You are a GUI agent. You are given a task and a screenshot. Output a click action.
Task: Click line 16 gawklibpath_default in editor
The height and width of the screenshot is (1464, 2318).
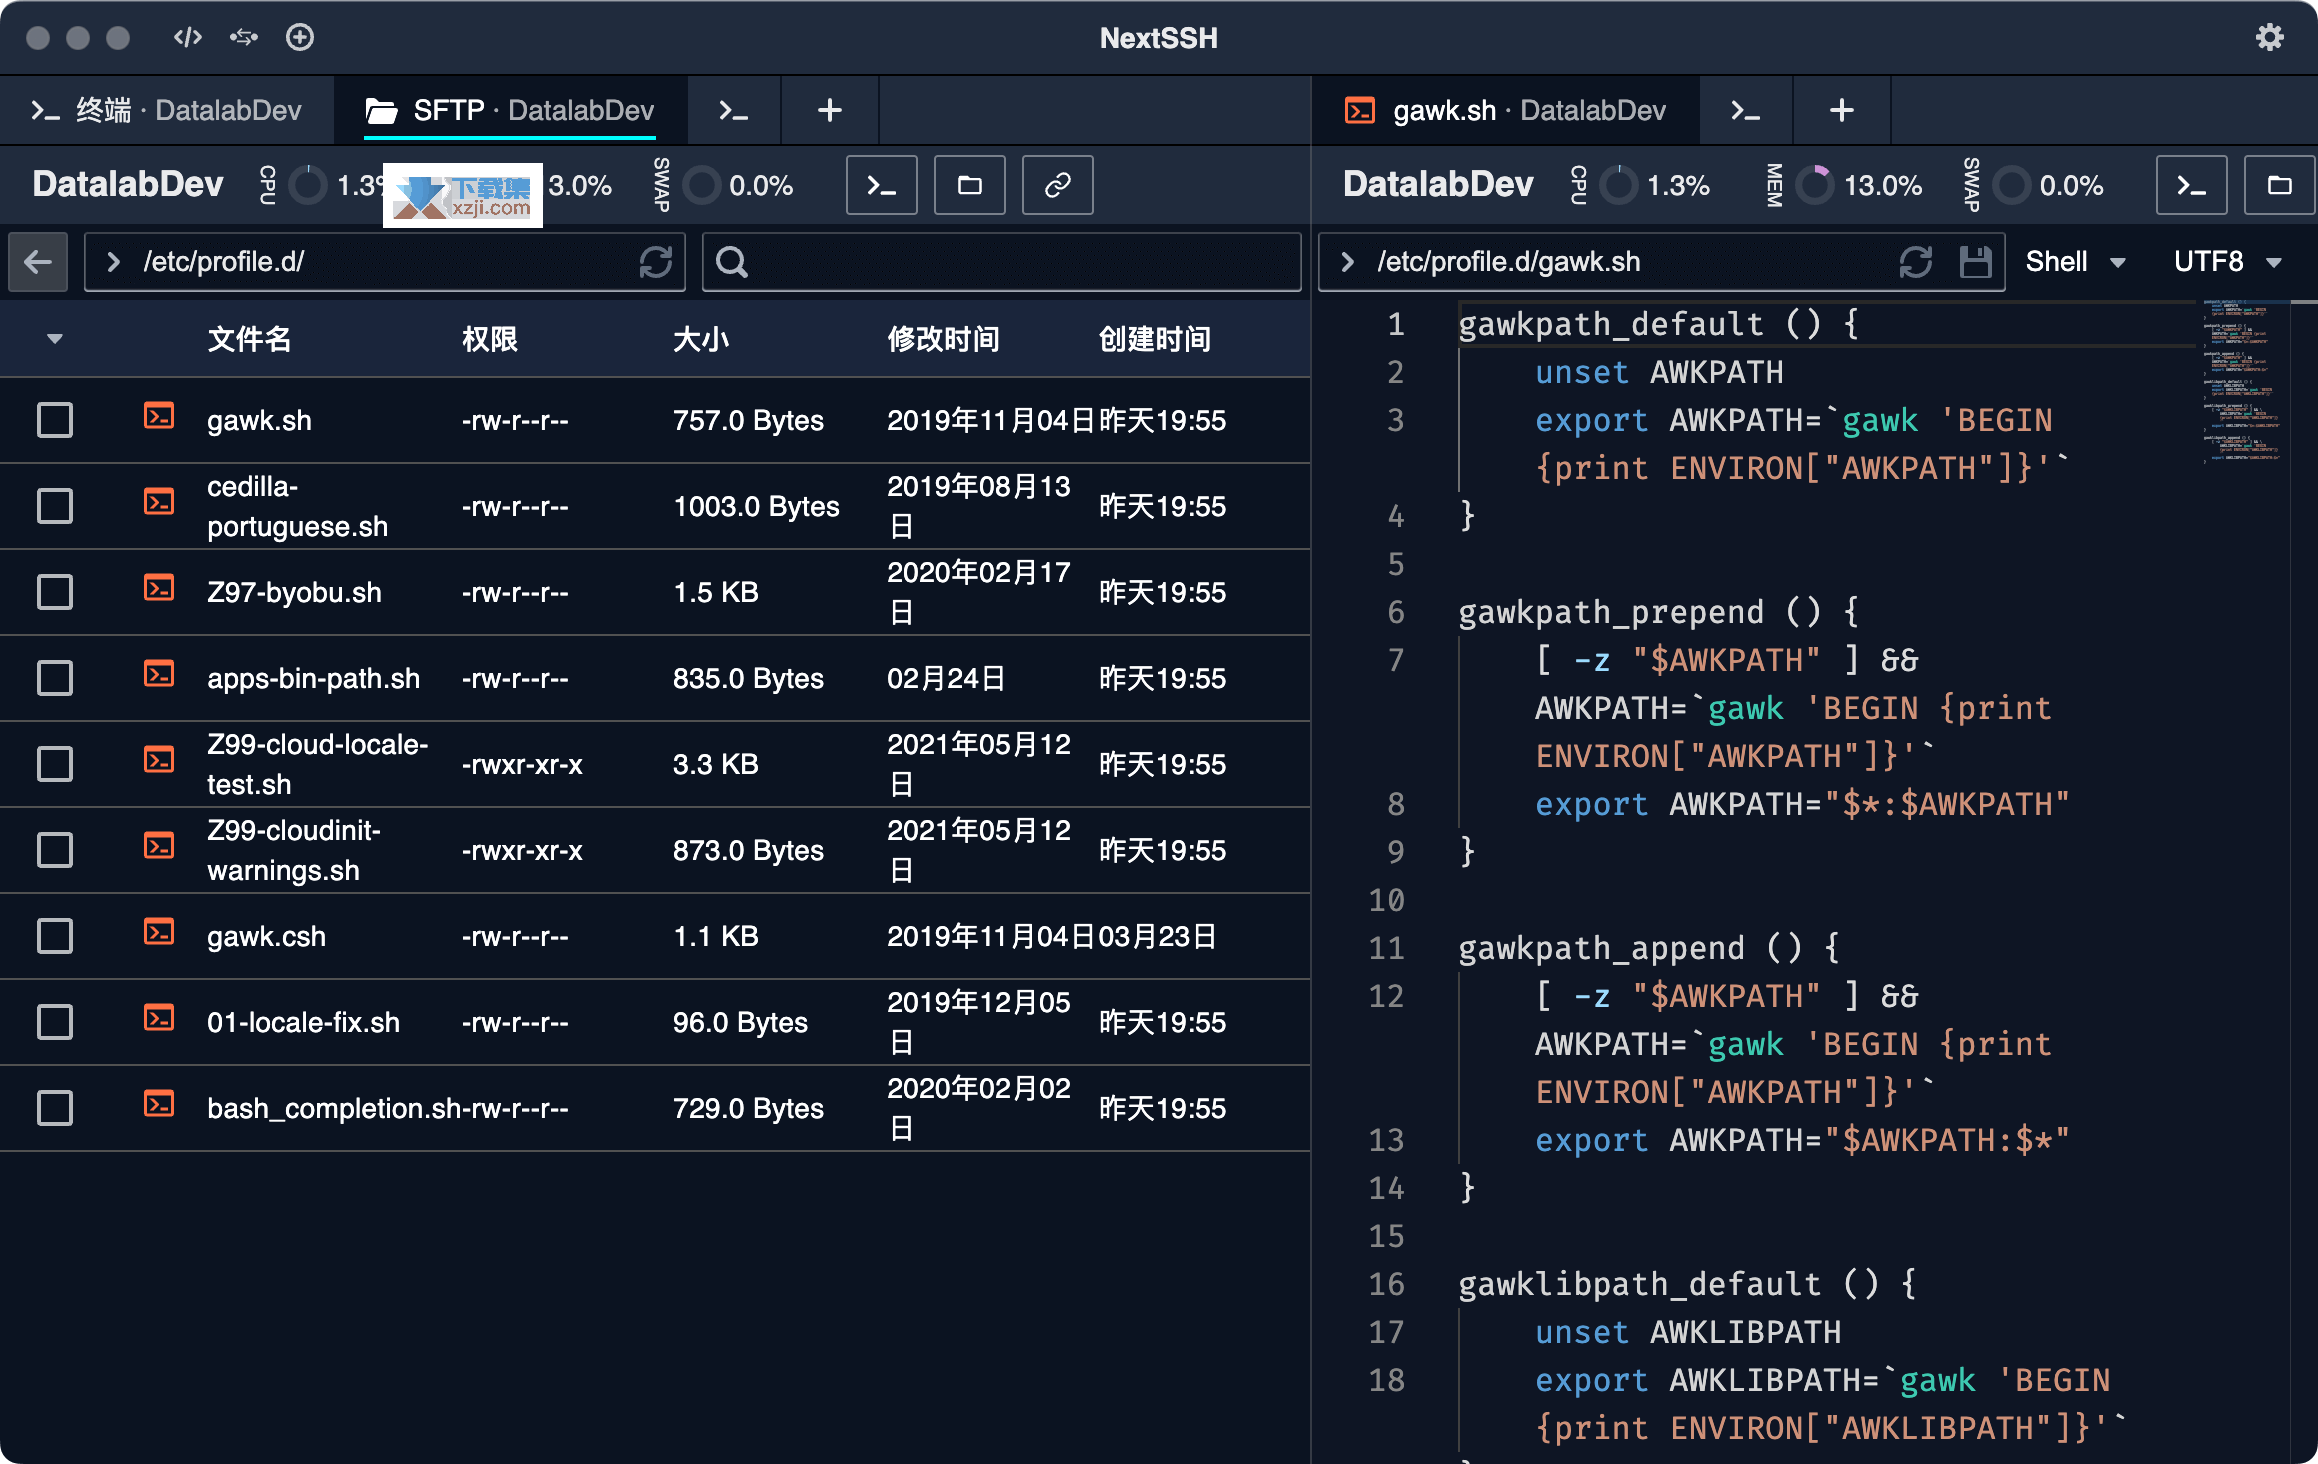pos(1687,1284)
